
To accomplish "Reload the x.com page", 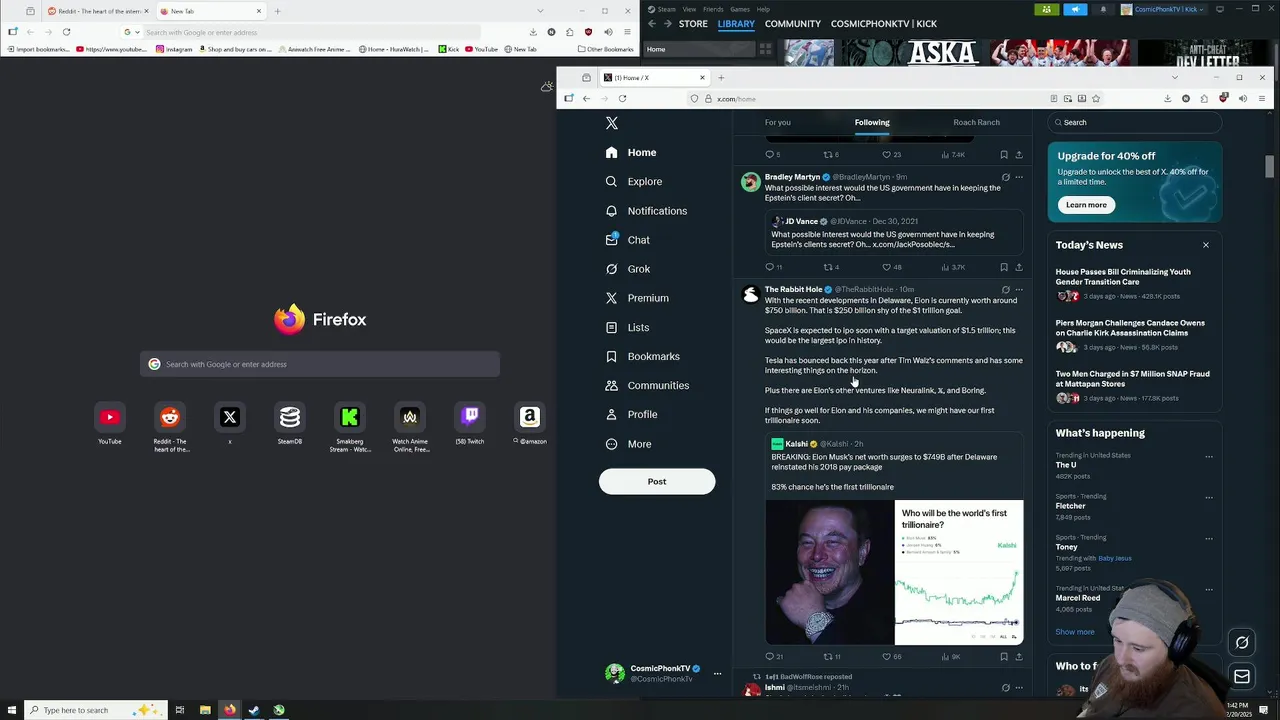I will (x=622, y=99).
